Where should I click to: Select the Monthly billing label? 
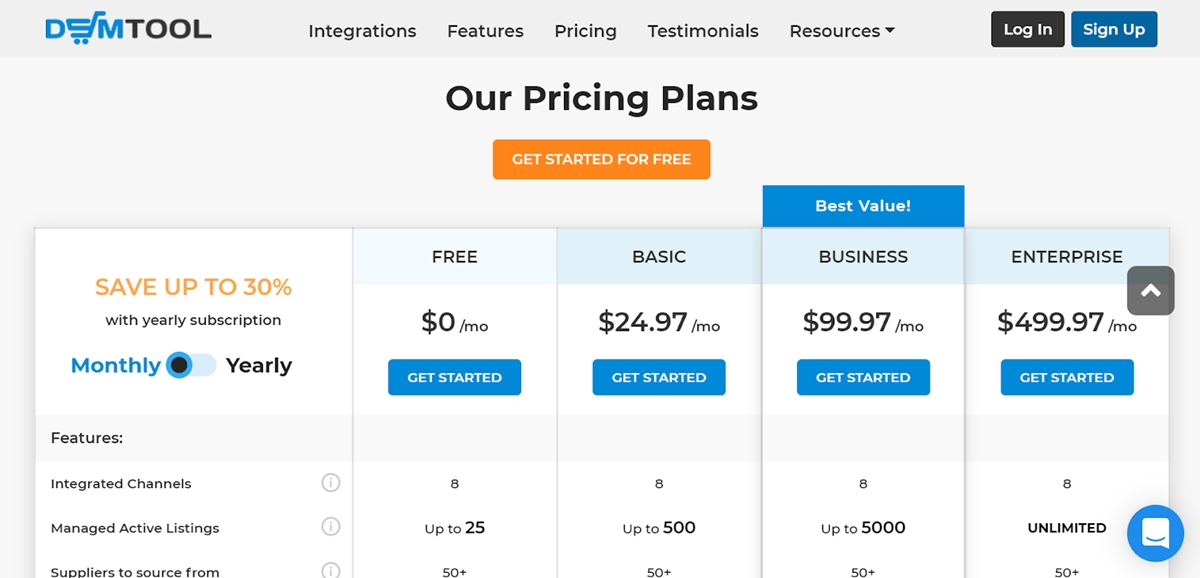(x=116, y=365)
